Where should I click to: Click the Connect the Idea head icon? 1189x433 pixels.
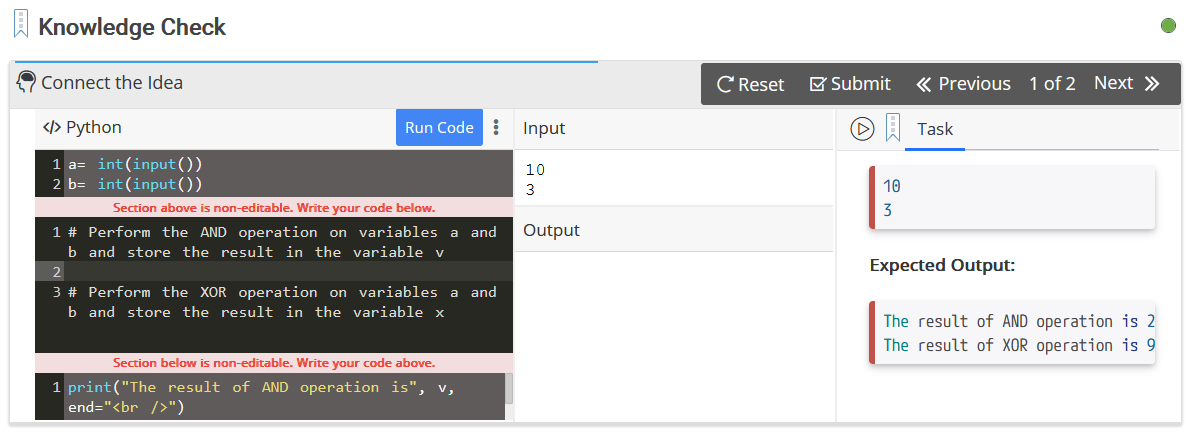(x=26, y=82)
